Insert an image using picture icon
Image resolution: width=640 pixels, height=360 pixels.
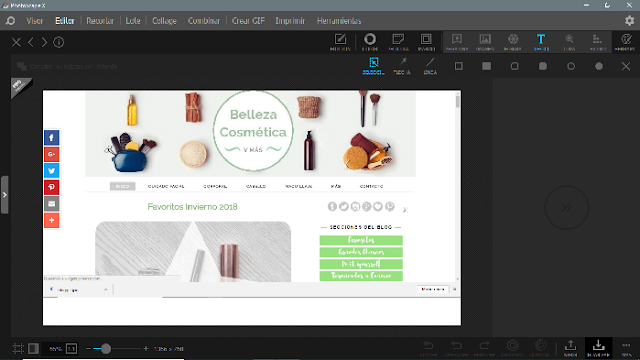click(485, 42)
